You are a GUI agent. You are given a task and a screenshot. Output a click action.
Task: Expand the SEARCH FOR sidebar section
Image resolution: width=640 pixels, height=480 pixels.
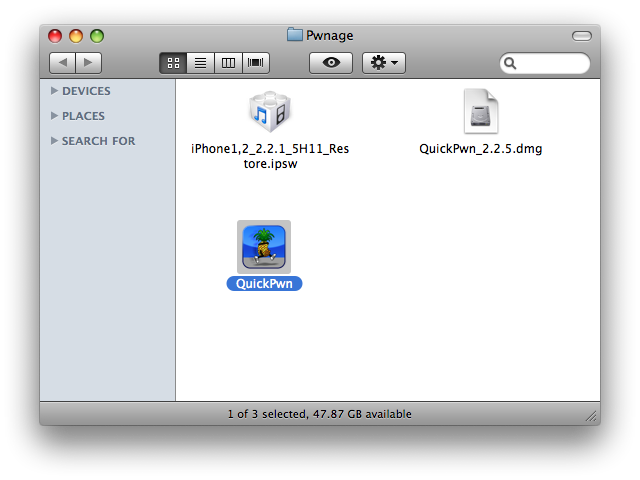(54, 141)
